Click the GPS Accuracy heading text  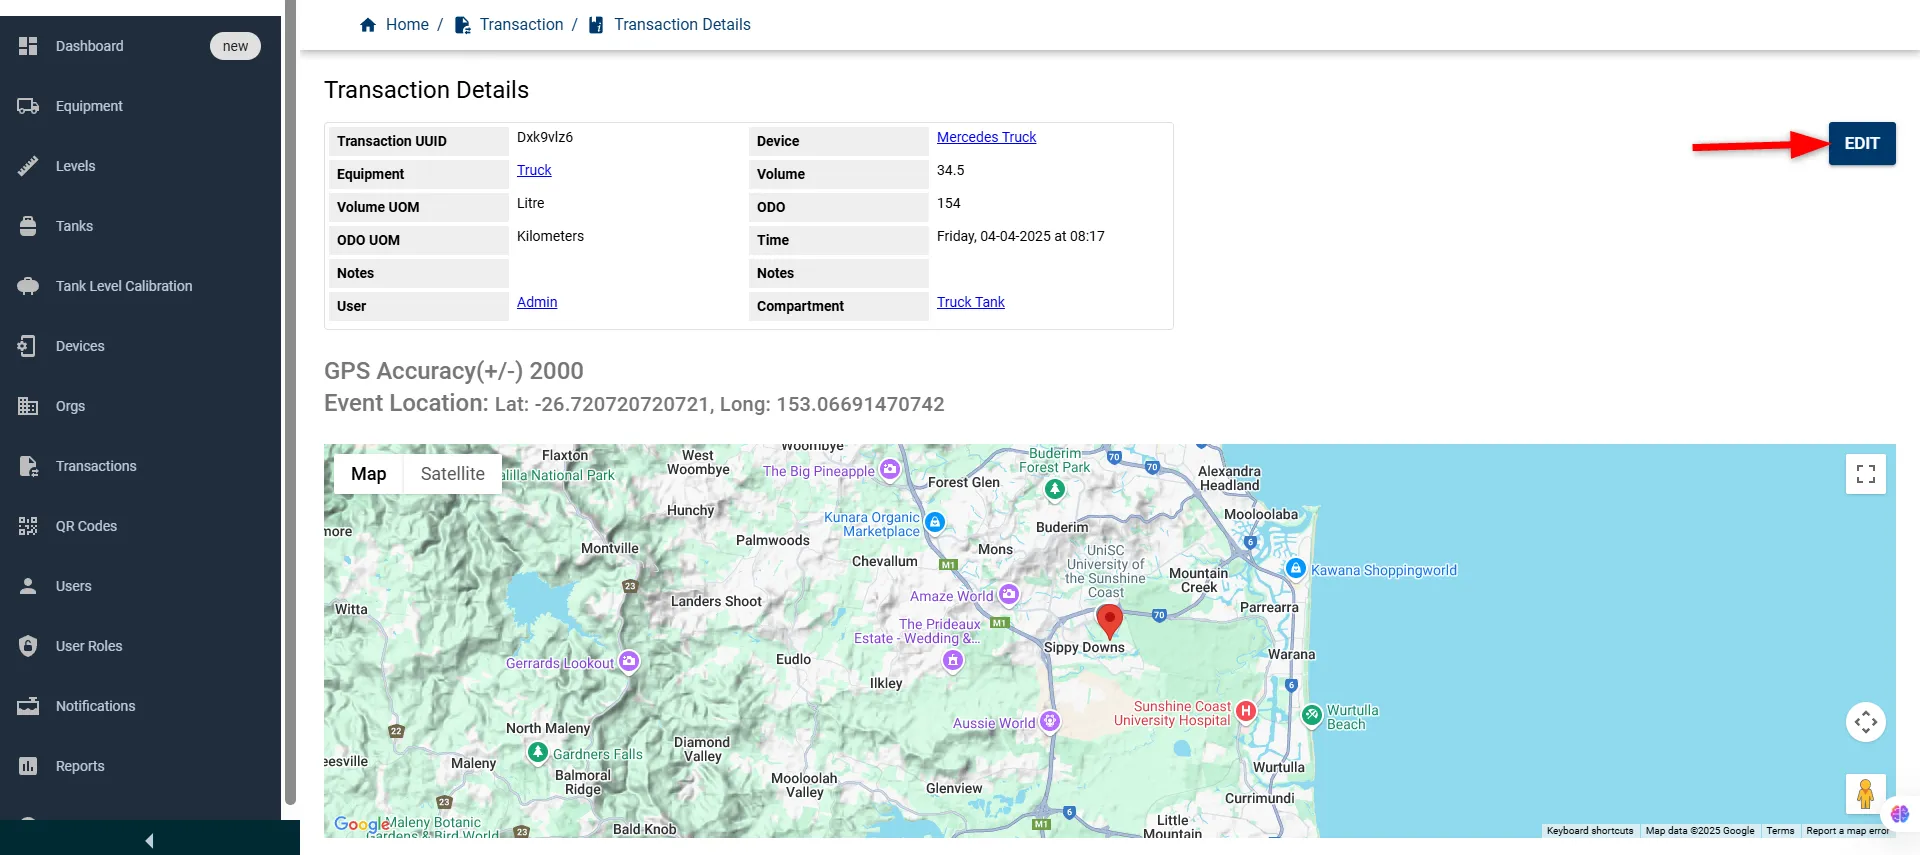(x=454, y=371)
